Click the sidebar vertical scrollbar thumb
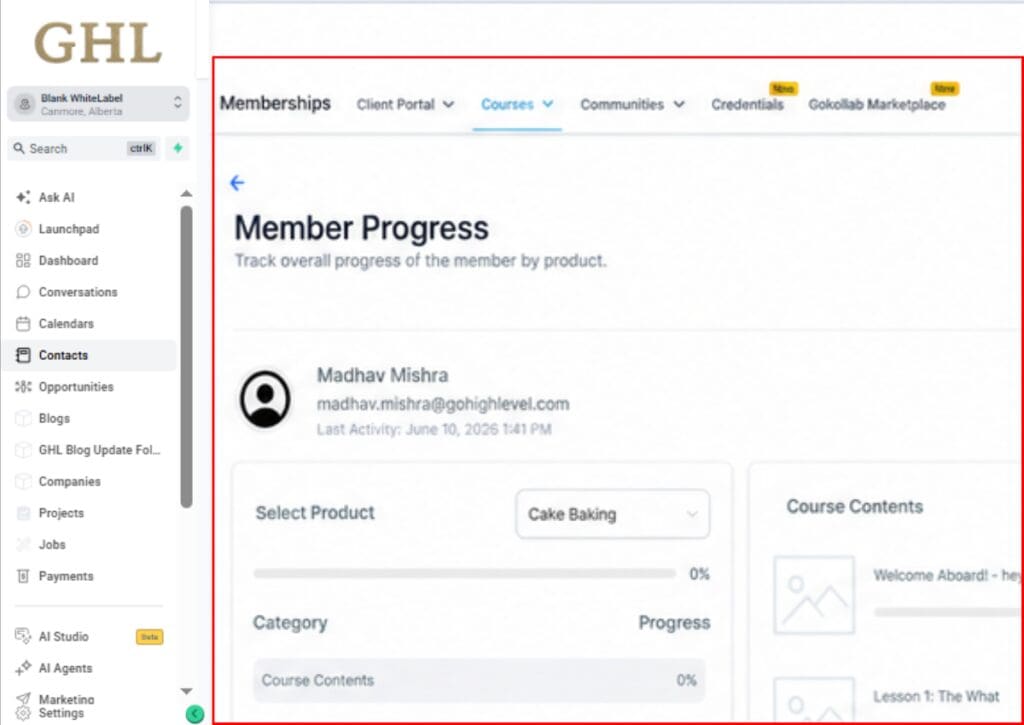The height and width of the screenshot is (725, 1024). (x=186, y=357)
